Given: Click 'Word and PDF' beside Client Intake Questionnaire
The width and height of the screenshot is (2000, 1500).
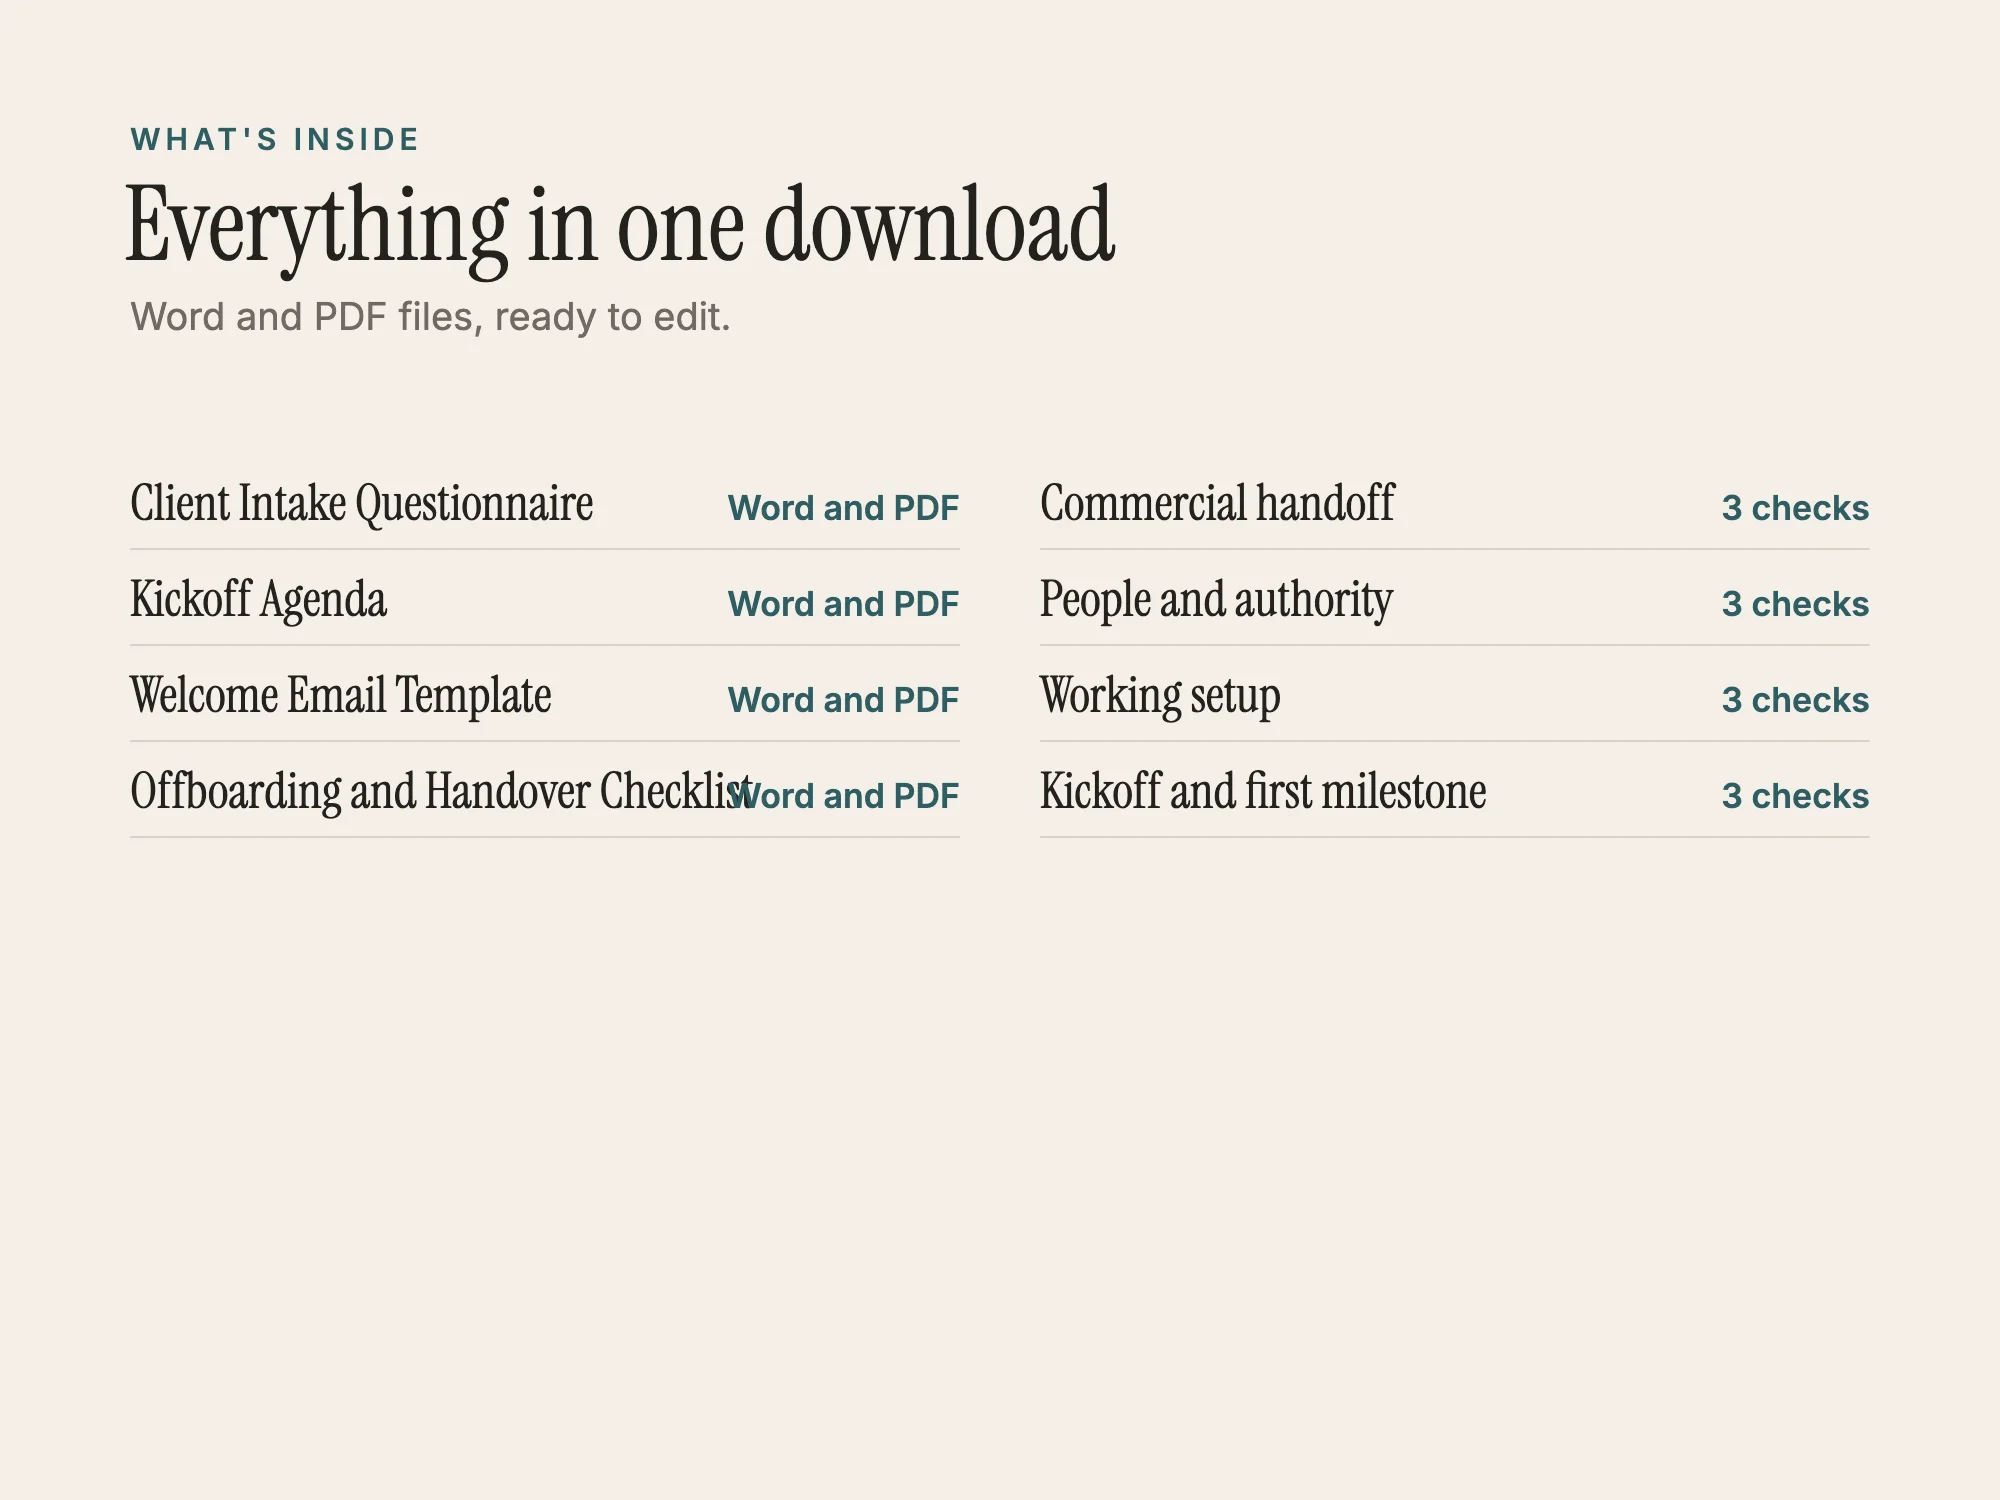Looking at the screenshot, I should 843,508.
